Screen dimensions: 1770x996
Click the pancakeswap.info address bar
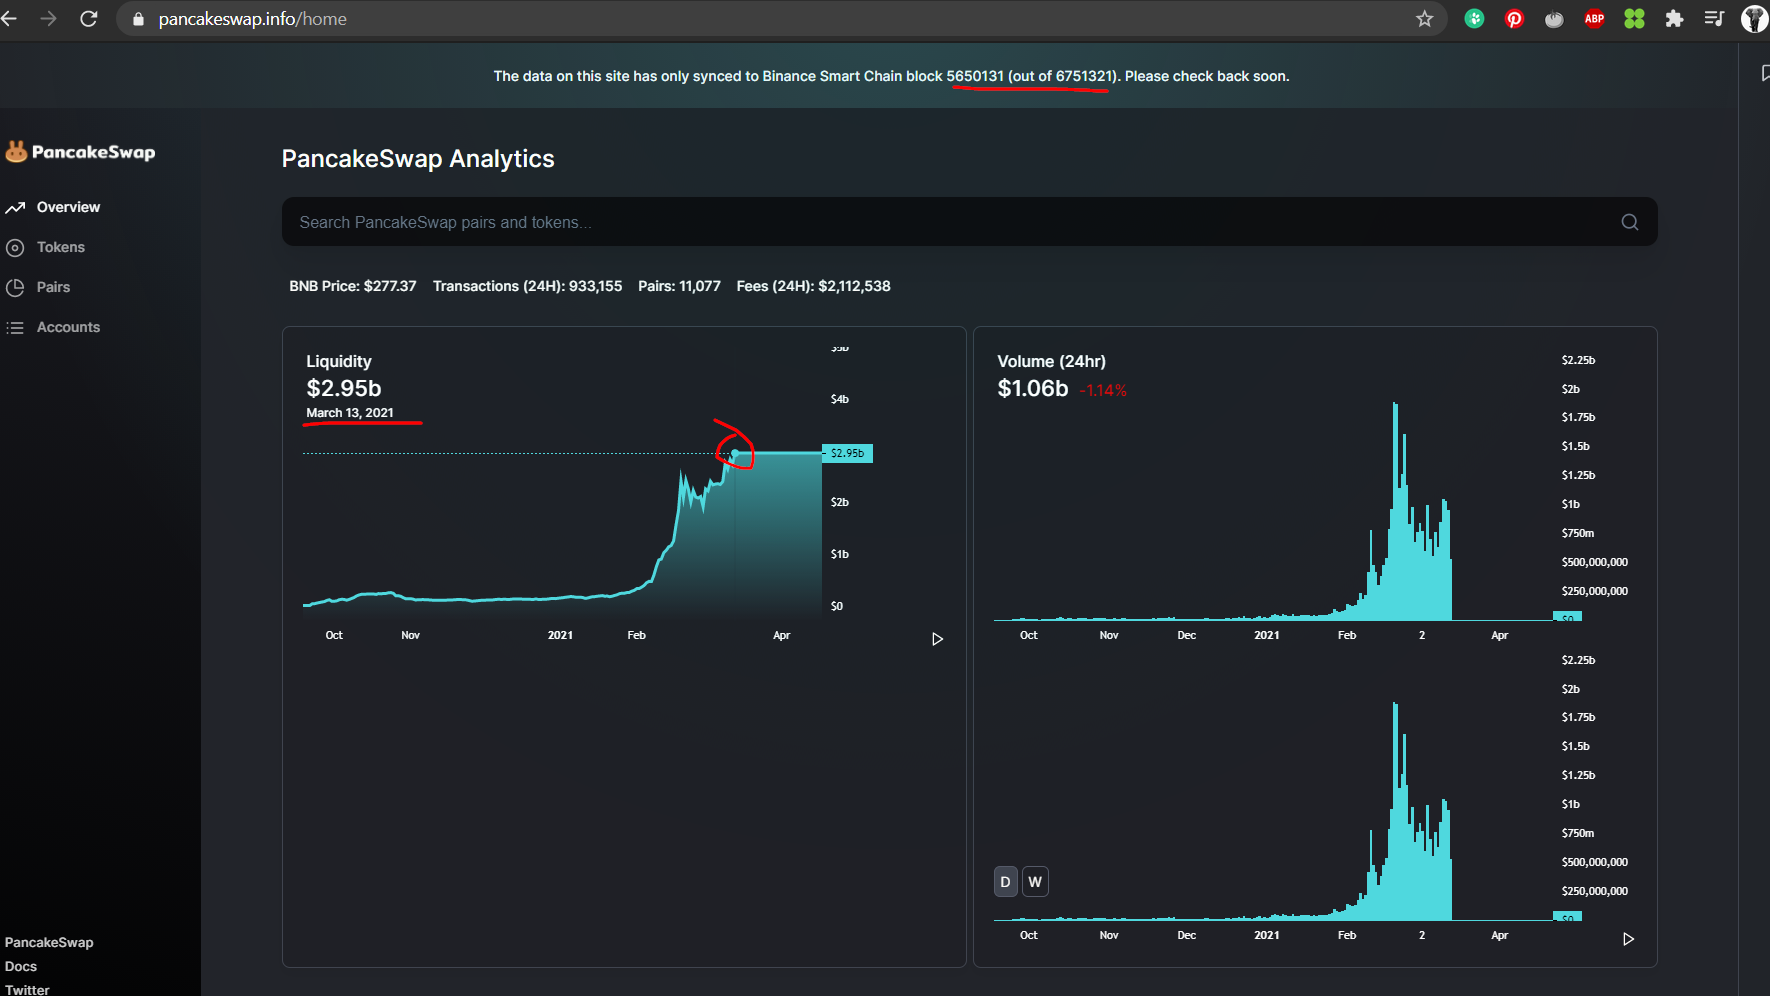click(x=780, y=19)
